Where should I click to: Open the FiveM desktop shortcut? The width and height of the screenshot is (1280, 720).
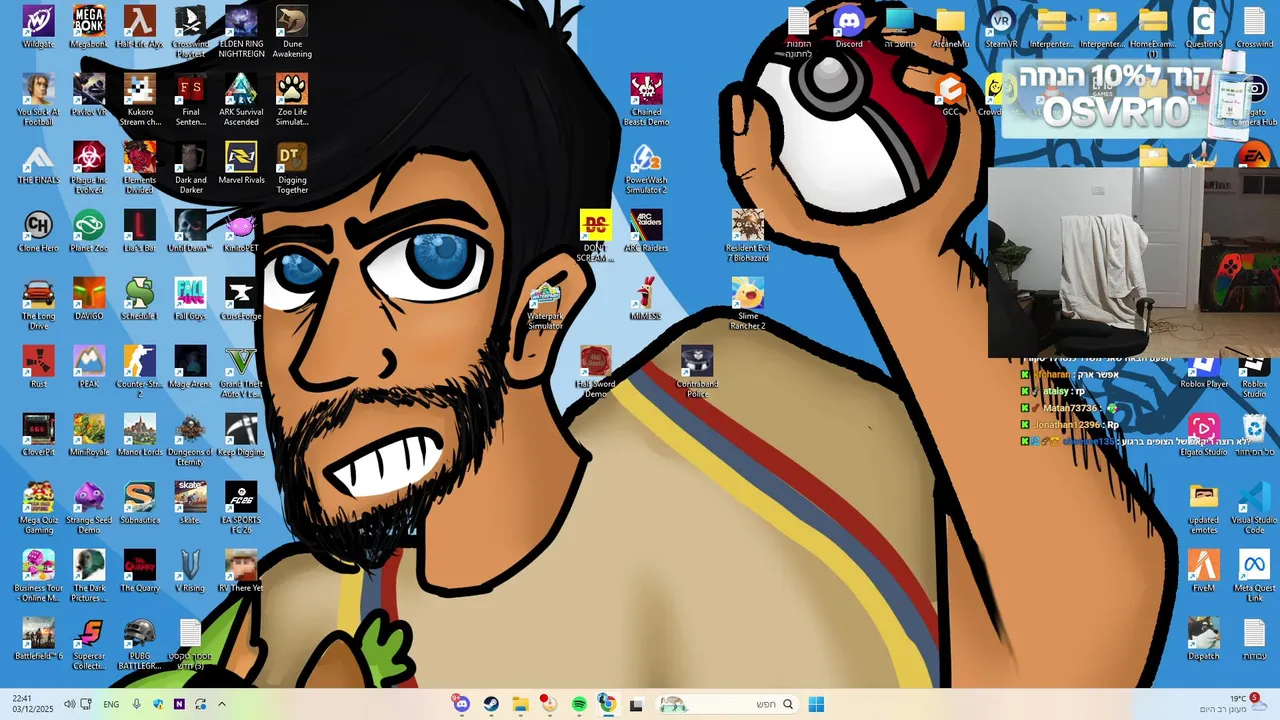1204,572
